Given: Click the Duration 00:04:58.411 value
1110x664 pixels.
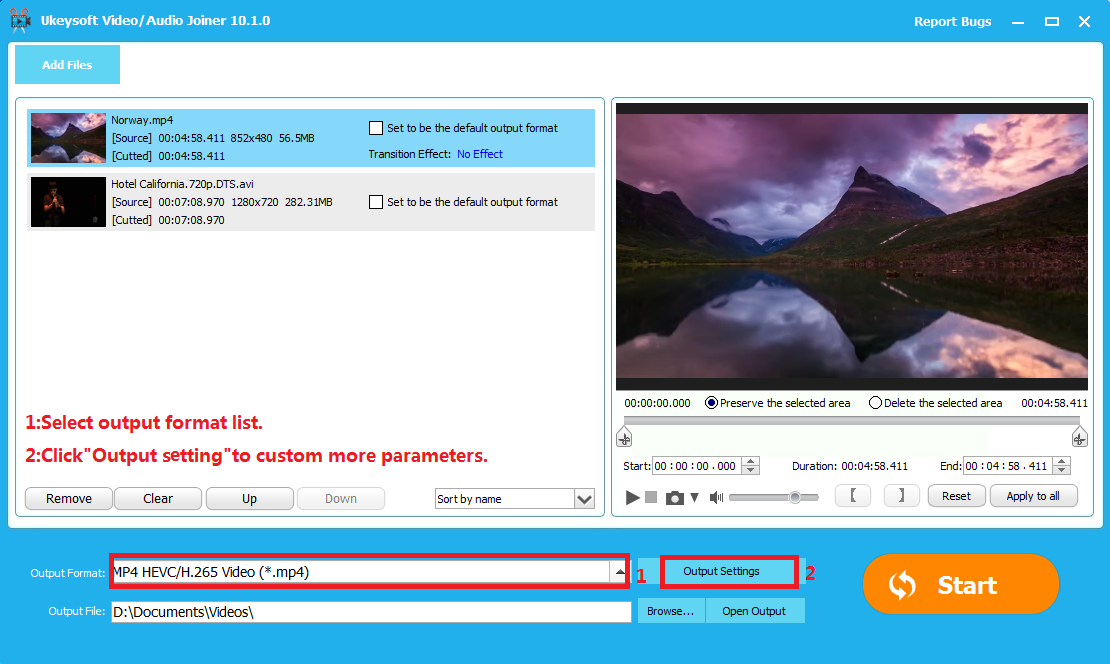Looking at the screenshot, I should pyautogui.click(x=874, y=466).
